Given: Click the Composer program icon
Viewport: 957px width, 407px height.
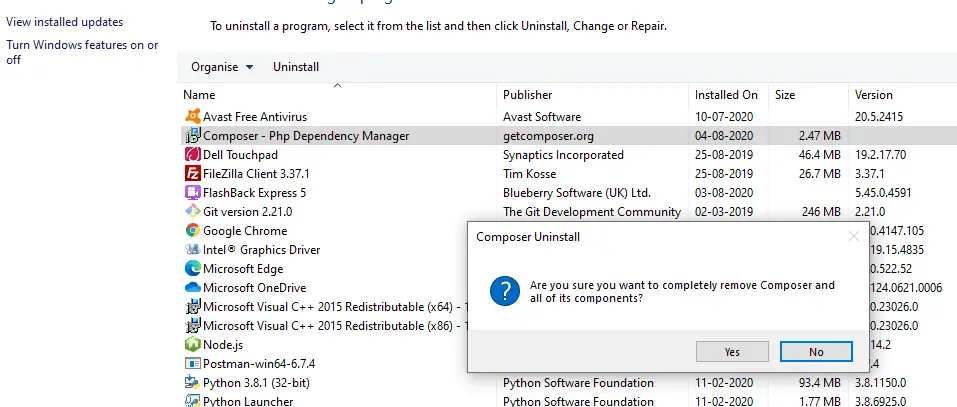Looking at the screenshot, I should (192, 135).
